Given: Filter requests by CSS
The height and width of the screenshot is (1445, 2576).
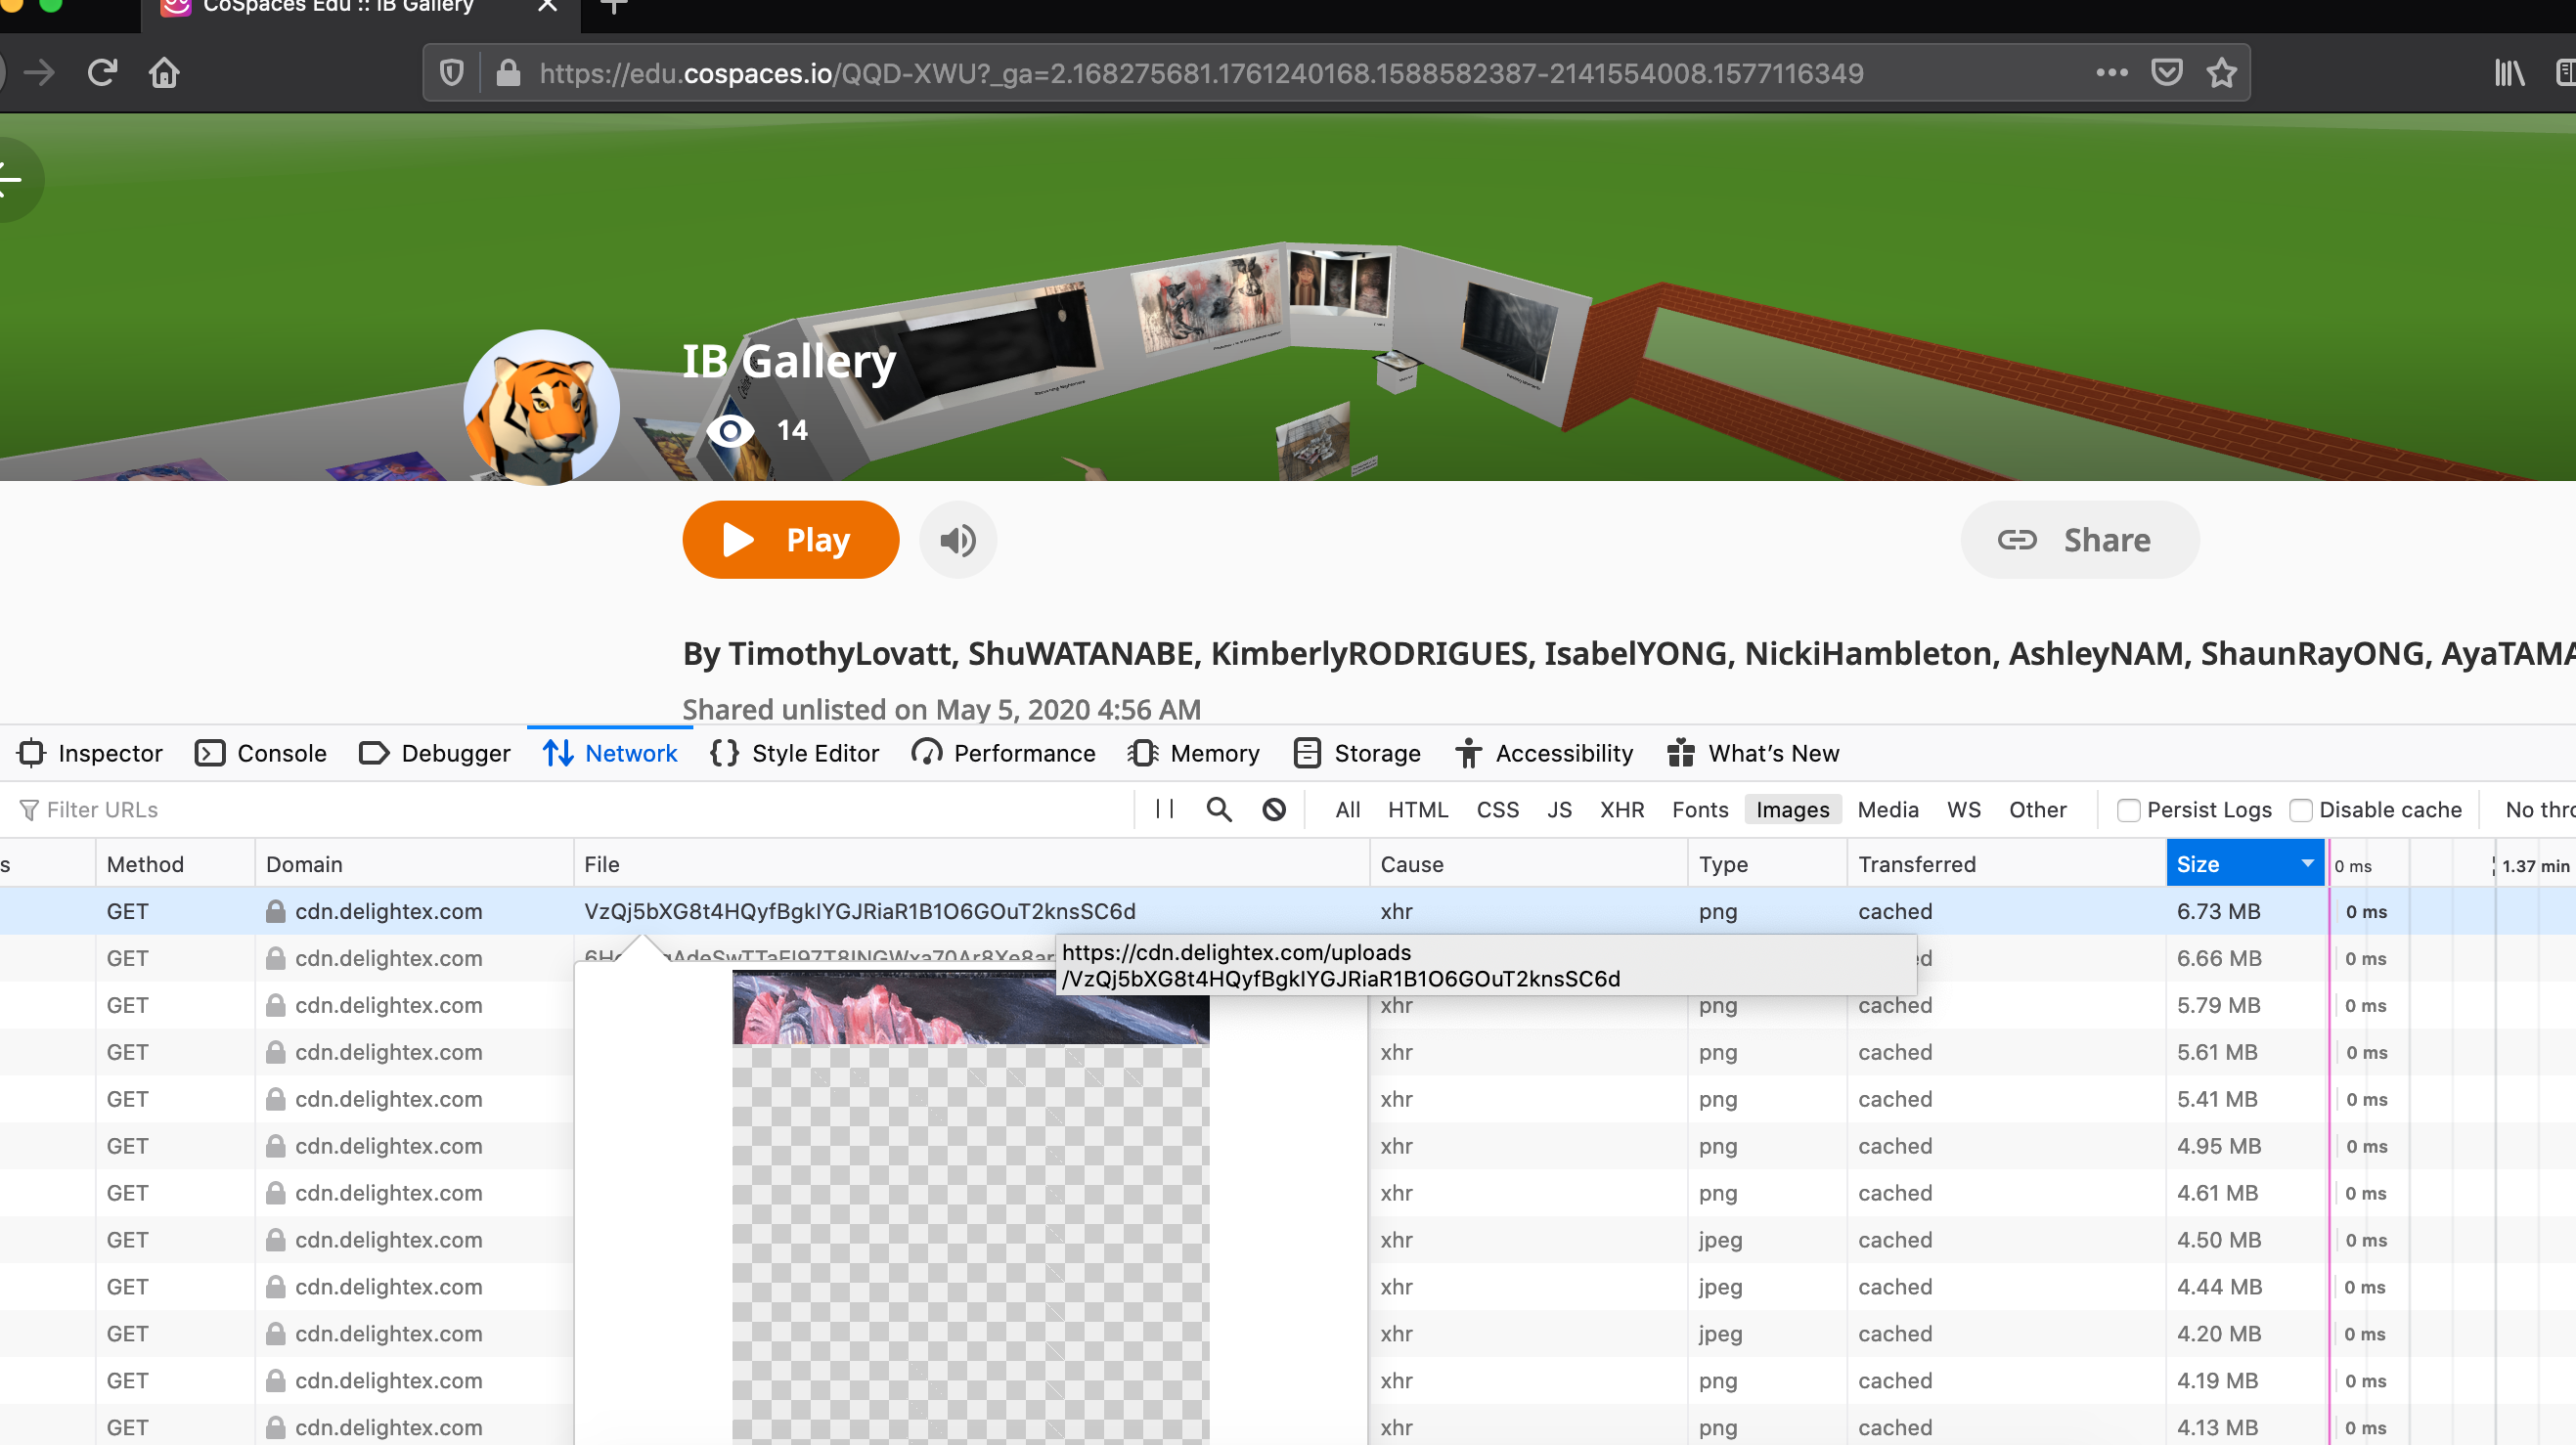Looking at the screenshot, I should click(1497, 809).
